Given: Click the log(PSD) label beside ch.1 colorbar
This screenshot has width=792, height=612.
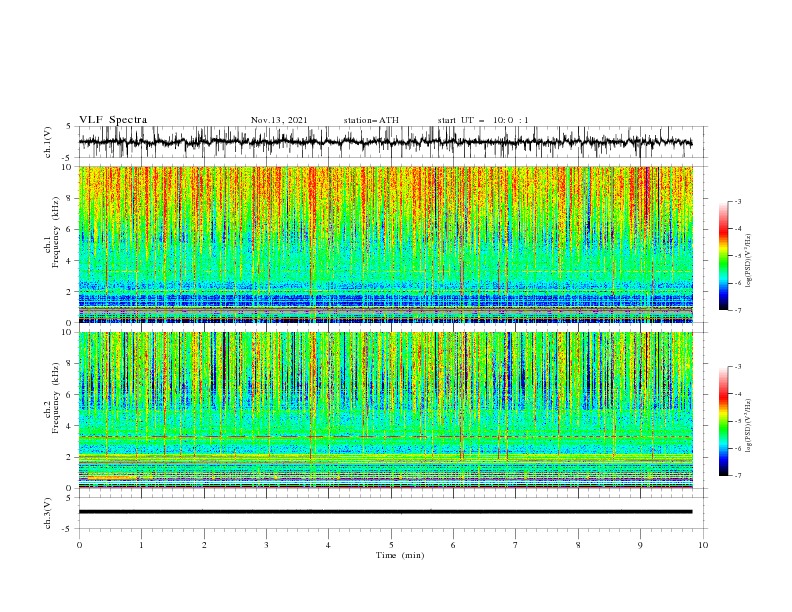Looking at the screenshot, I should point(748,261).
